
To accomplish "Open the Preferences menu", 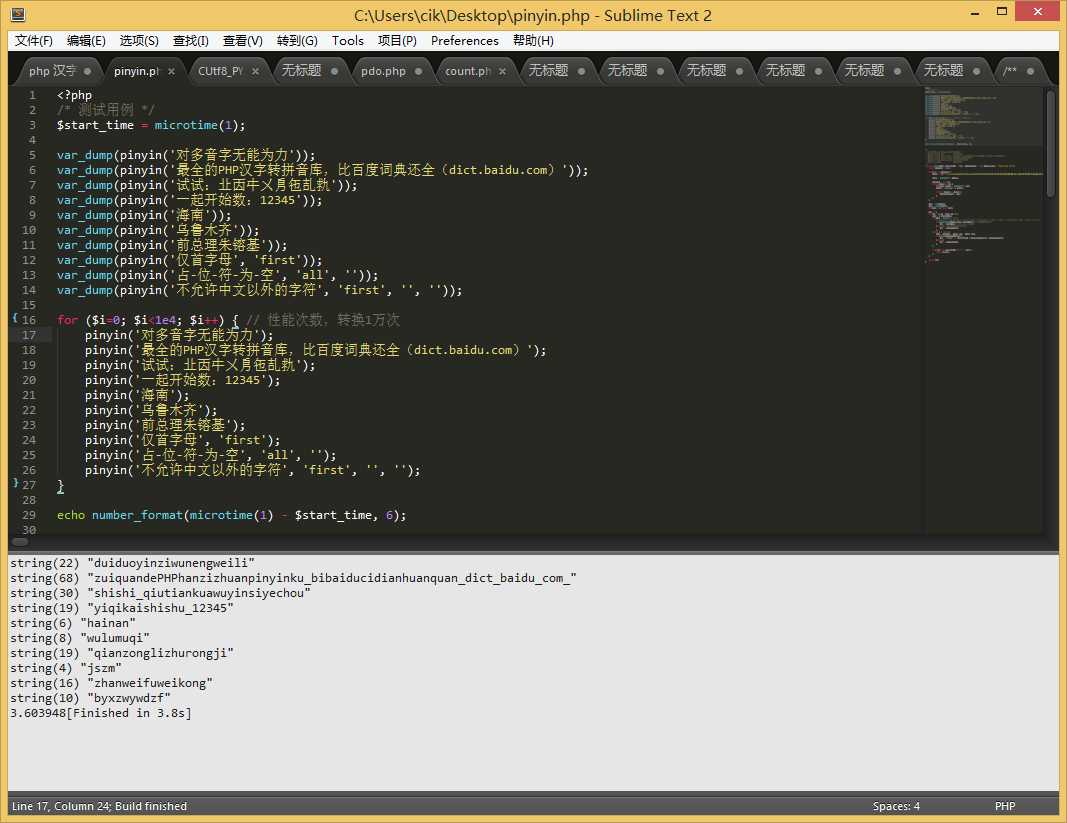I will pyautogui.click(x=465, y=41).
